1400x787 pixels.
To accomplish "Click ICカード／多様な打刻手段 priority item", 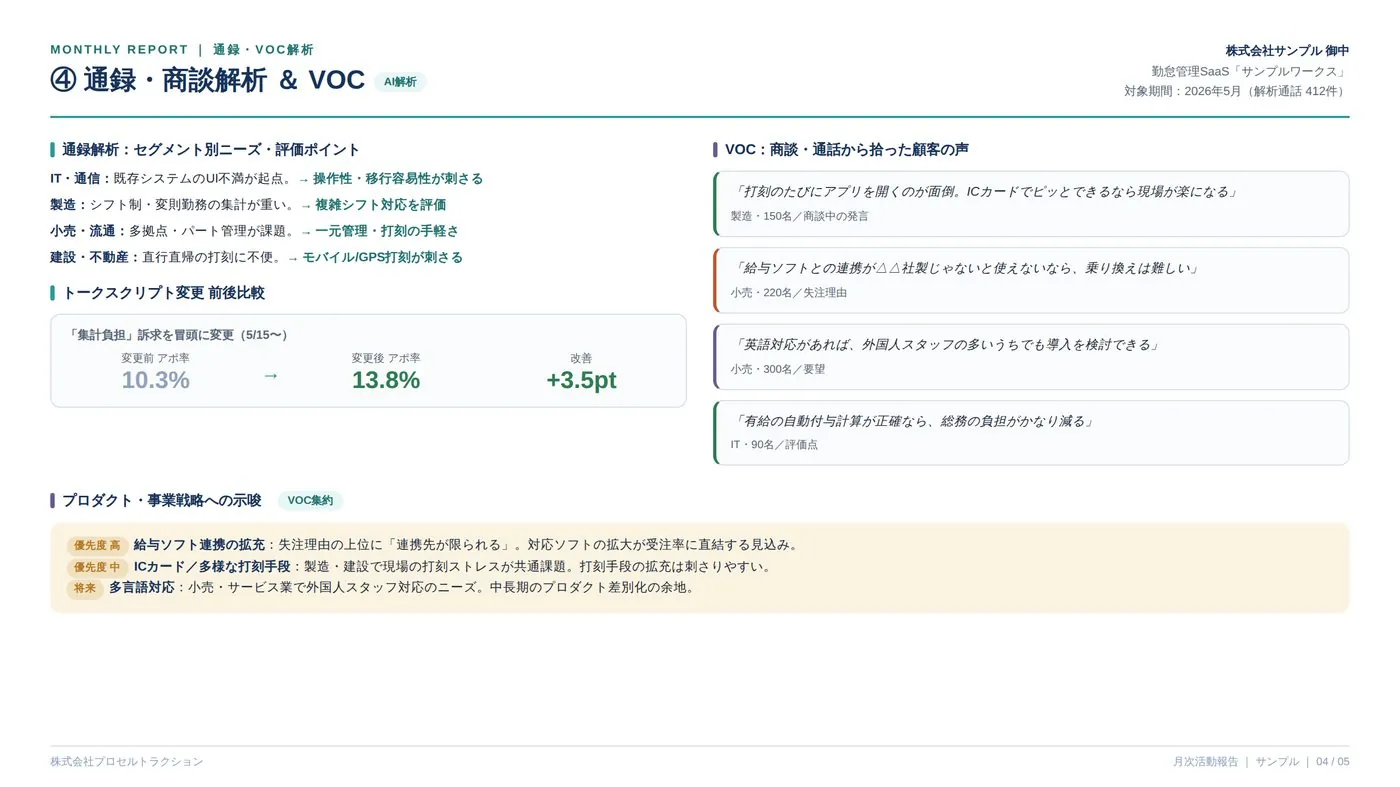I will coord(212,566).
